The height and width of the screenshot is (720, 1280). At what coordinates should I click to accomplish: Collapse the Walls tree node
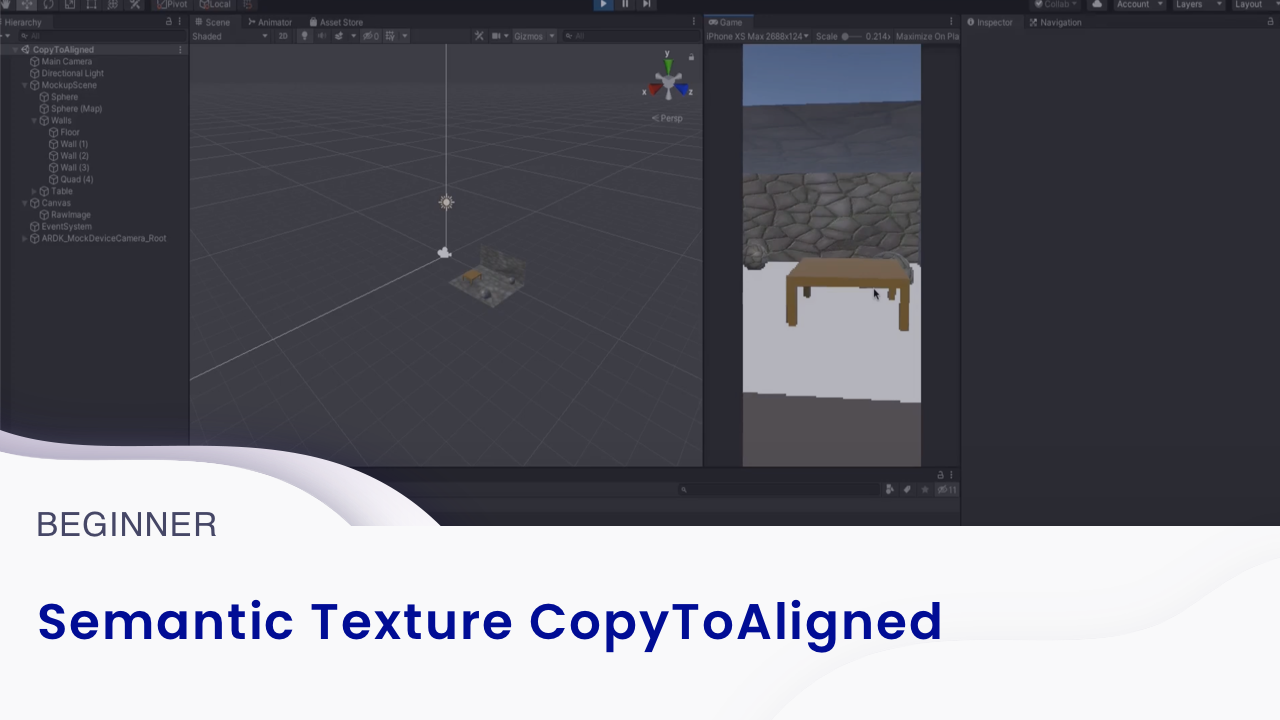34,120
